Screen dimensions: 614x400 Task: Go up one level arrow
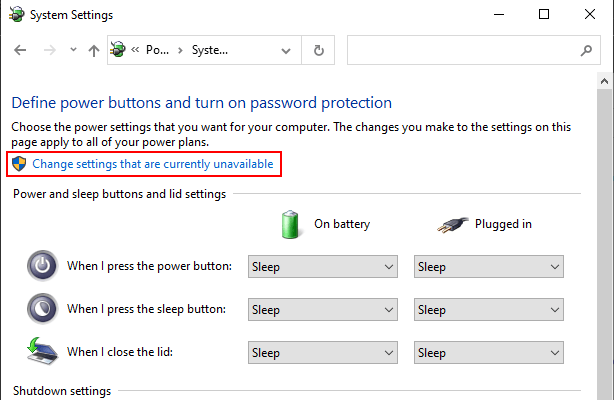(x=94, y=51)
